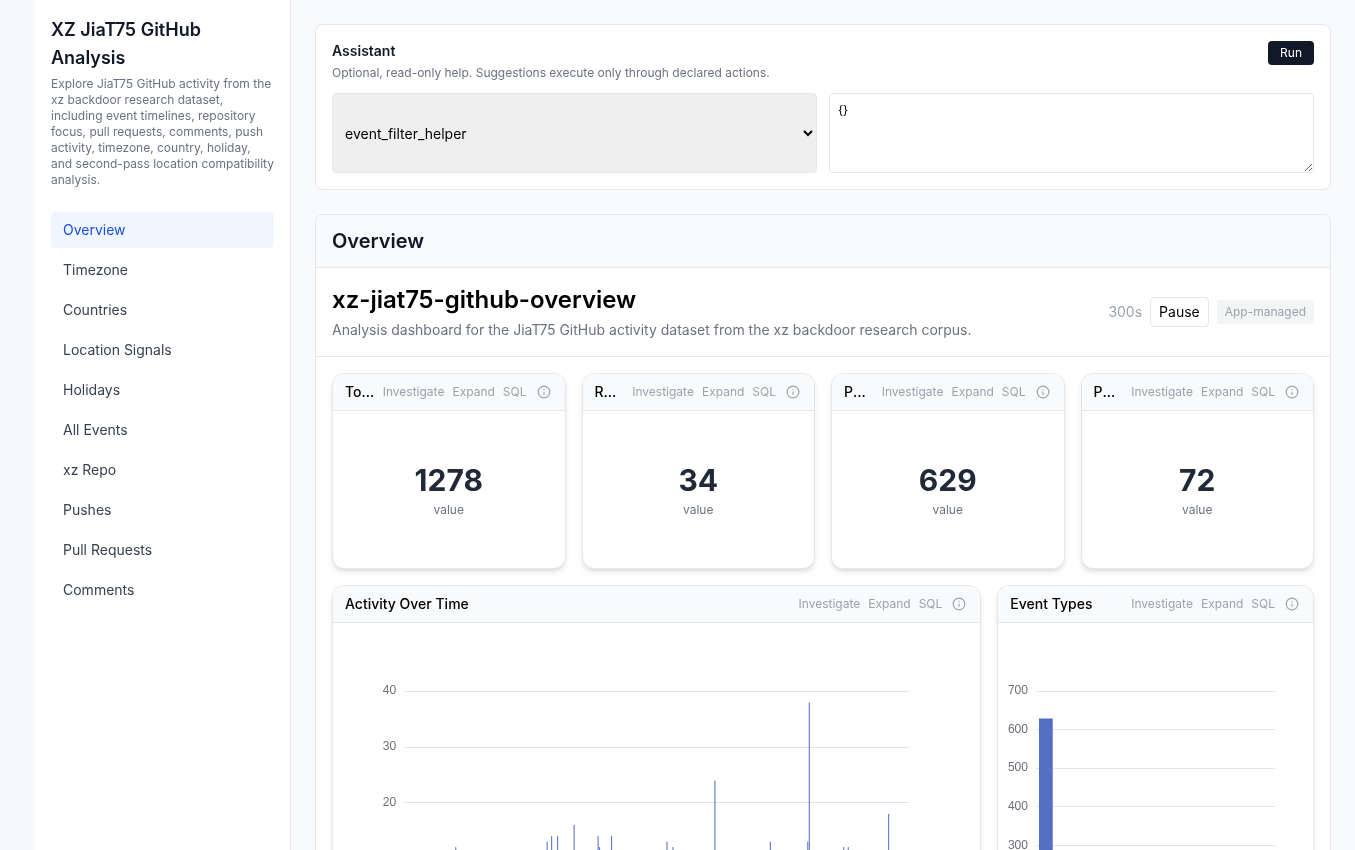Open the event_filter_helper action dropdown
The height and width of the screenshot is (850, 1355).
574,133
